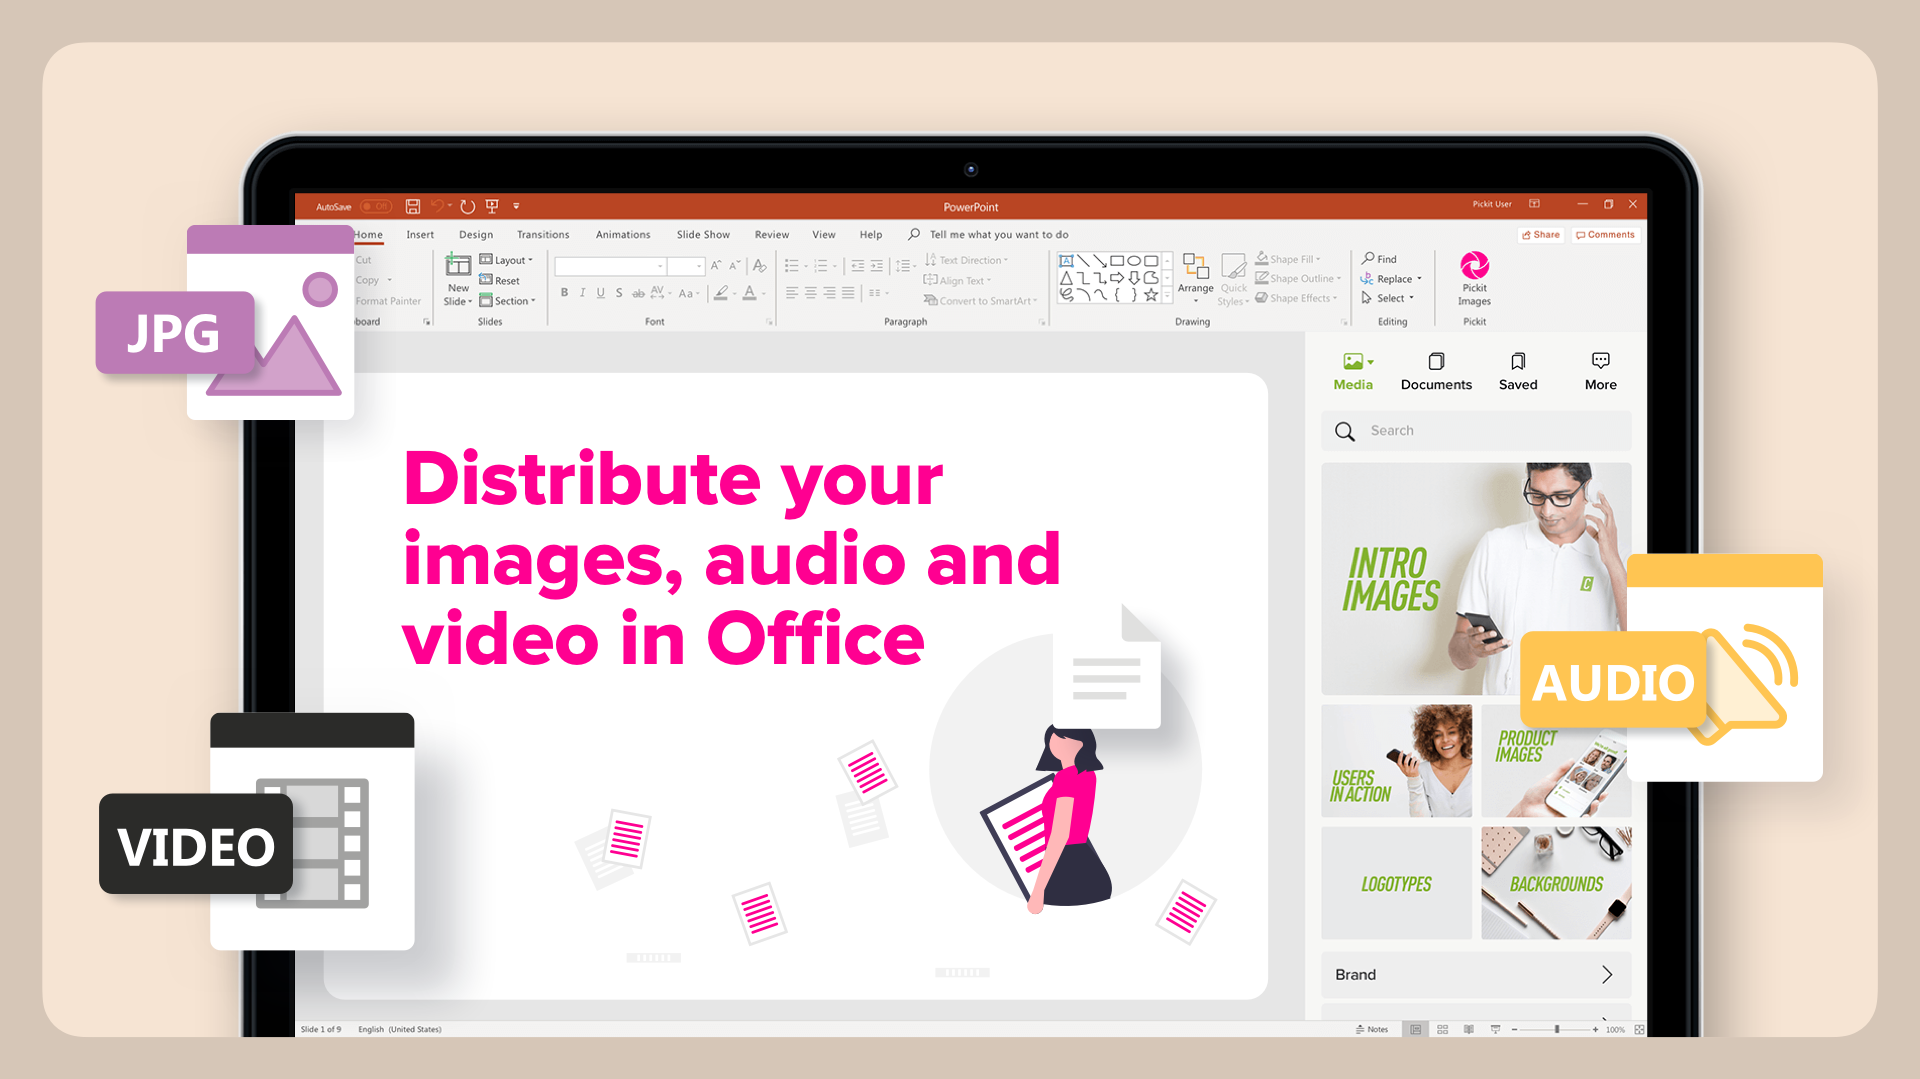Screen dimensions: 1920x1079
Task: Open the font name combo box
Action: point(610,266)
